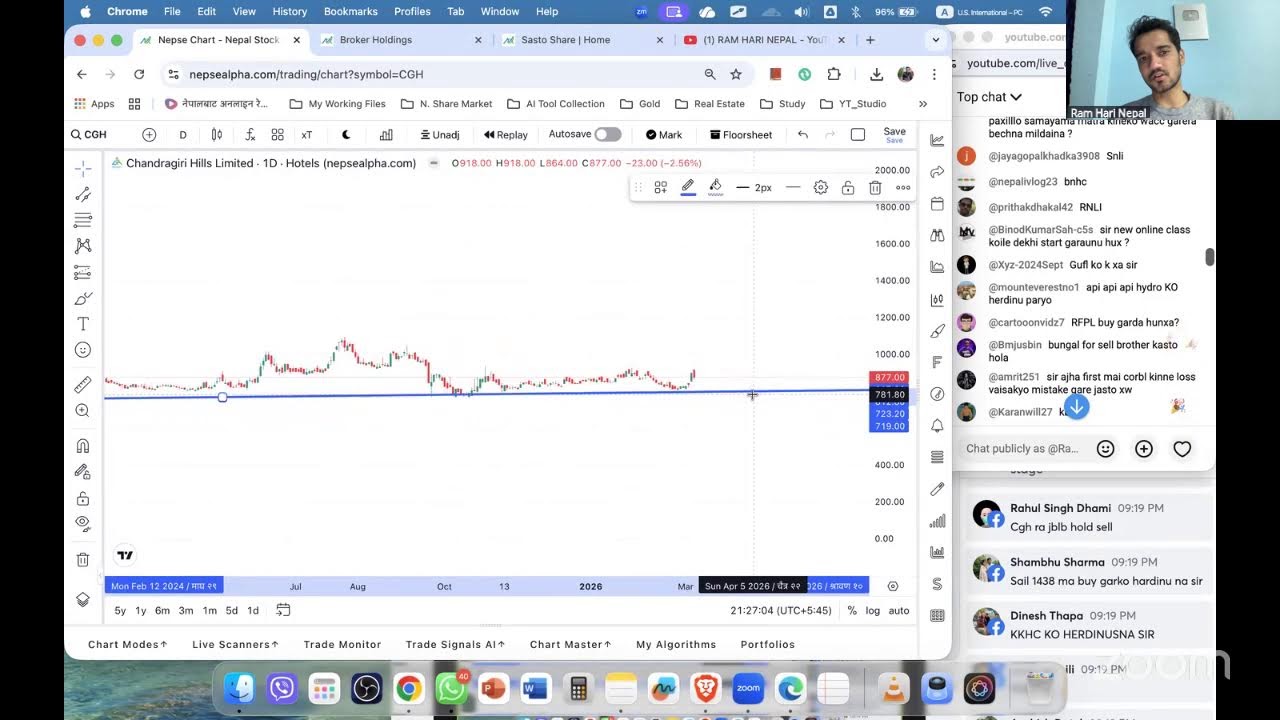Open the binoculars icon in the right sidebar
1280x720 pixels.
click(937, 235)
